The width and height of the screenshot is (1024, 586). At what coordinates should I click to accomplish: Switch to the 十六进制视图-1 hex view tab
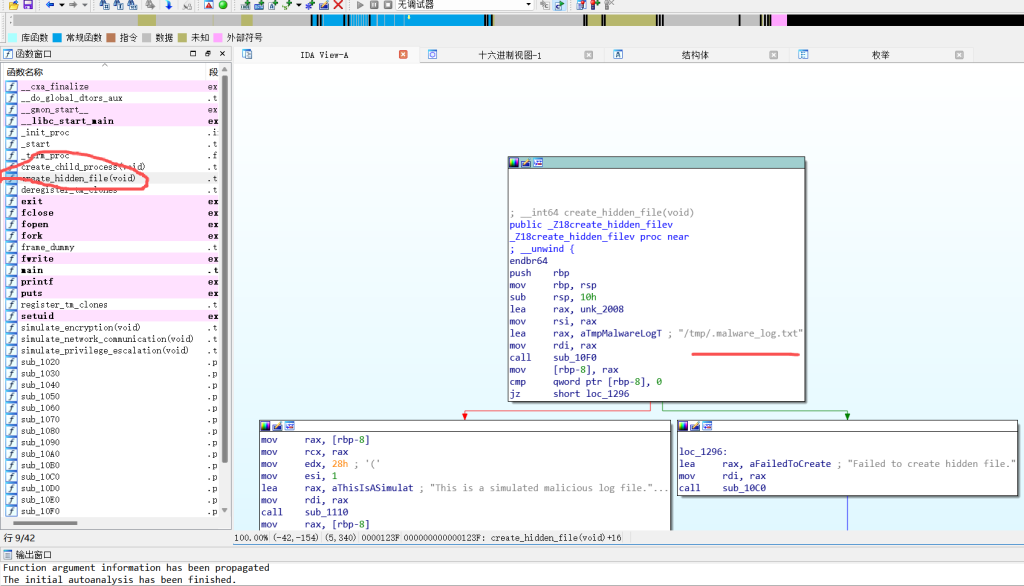[509, 55]
